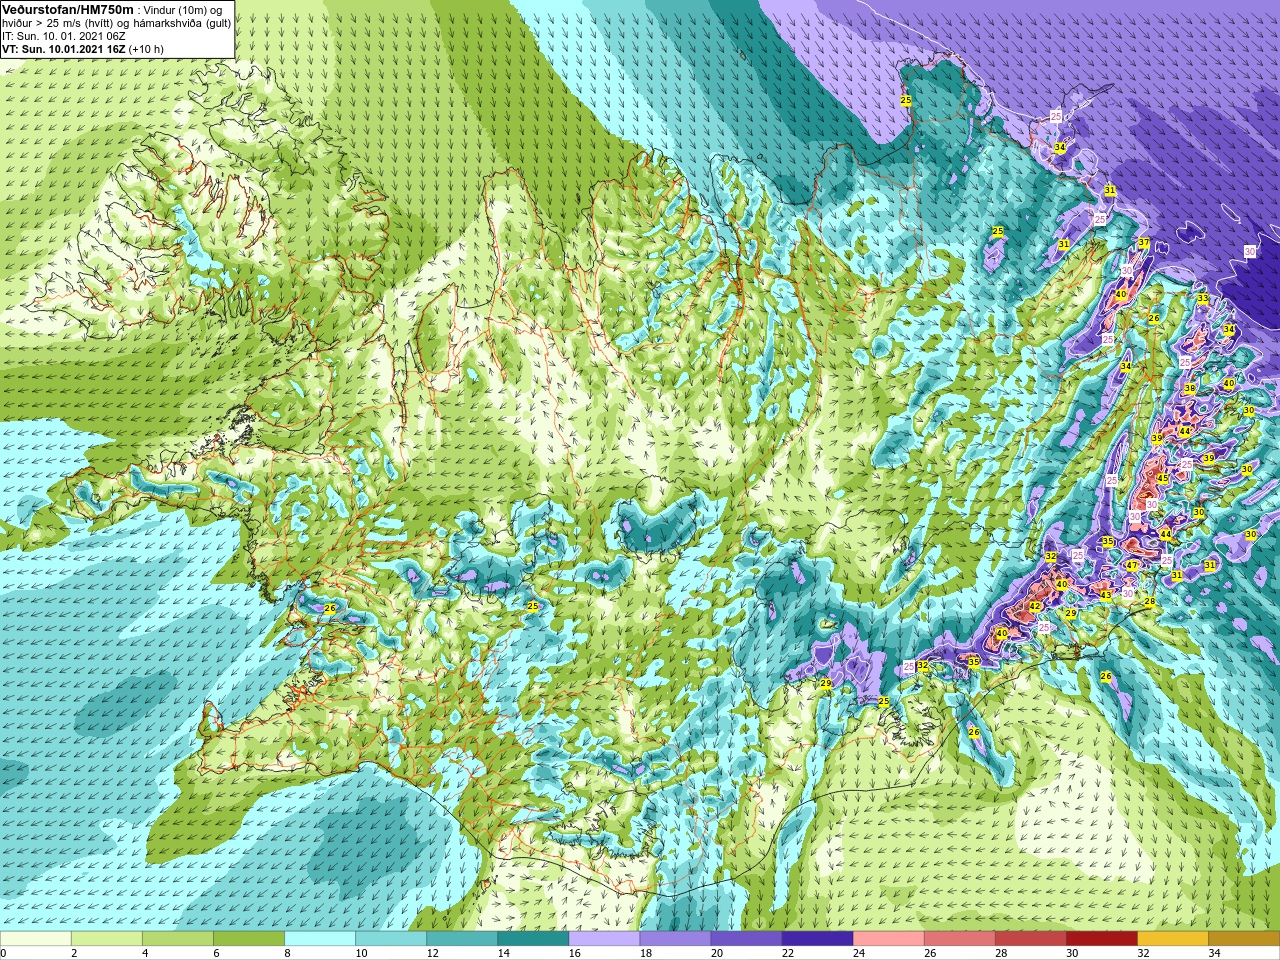Click the 0–2 m/s palest yellow legend swatch

pyautogui.click(x=36, y=939)
